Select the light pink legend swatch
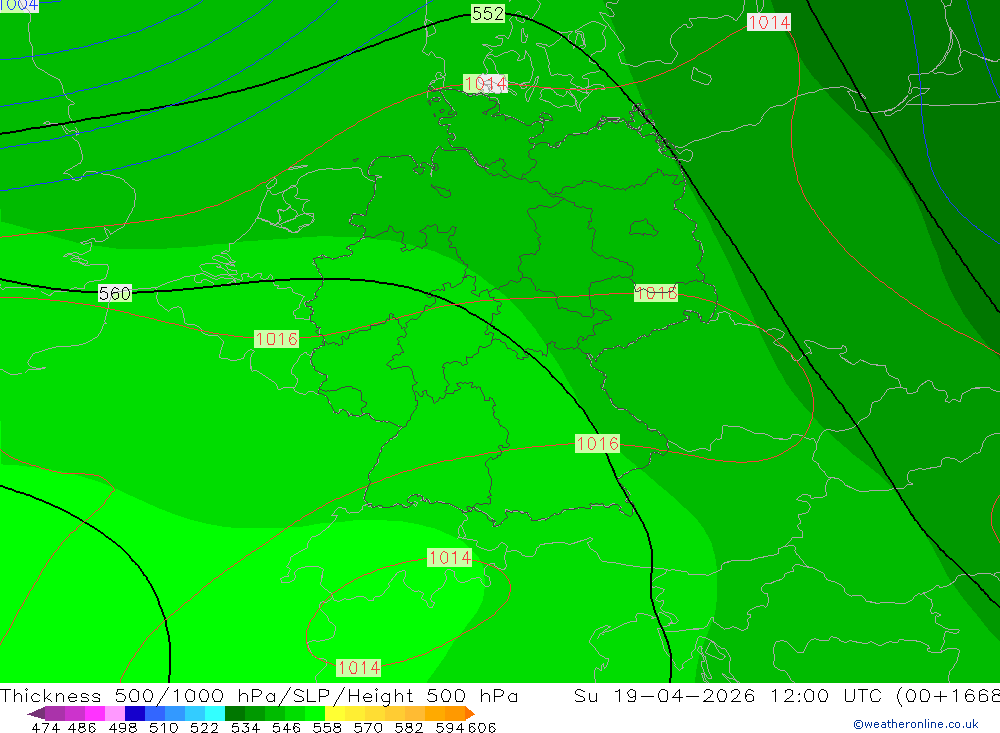 tap(115, 713)
